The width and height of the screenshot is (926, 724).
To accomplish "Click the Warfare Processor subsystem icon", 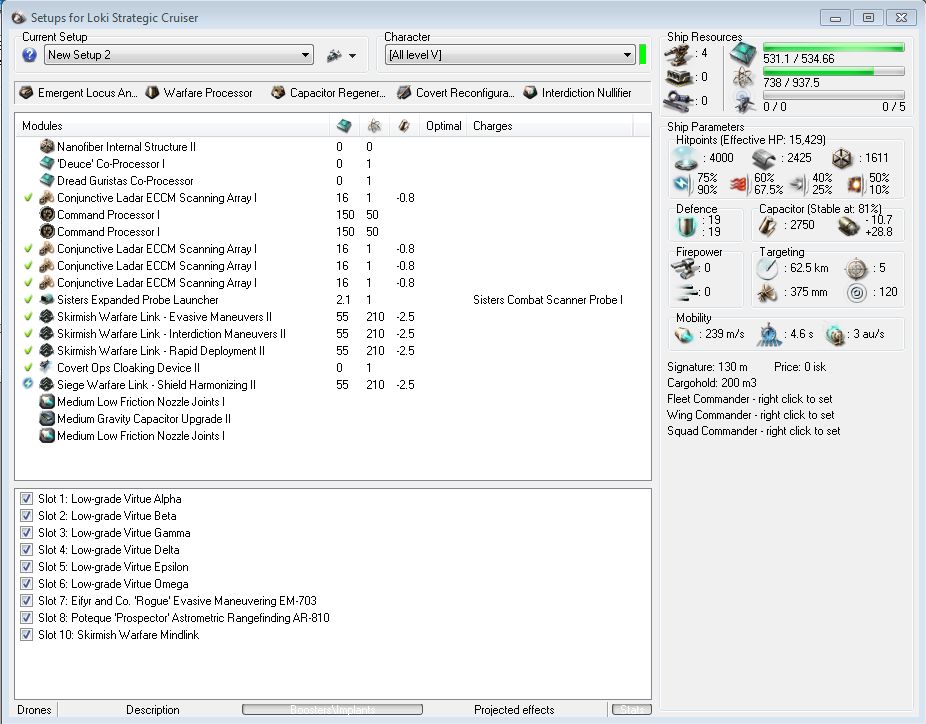I will [x=152, y=93].
